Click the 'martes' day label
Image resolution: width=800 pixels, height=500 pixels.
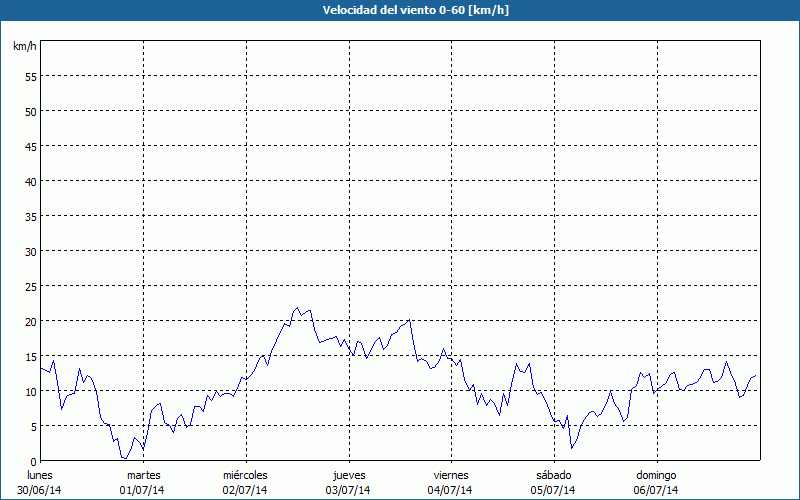click(x=143, y=475)
